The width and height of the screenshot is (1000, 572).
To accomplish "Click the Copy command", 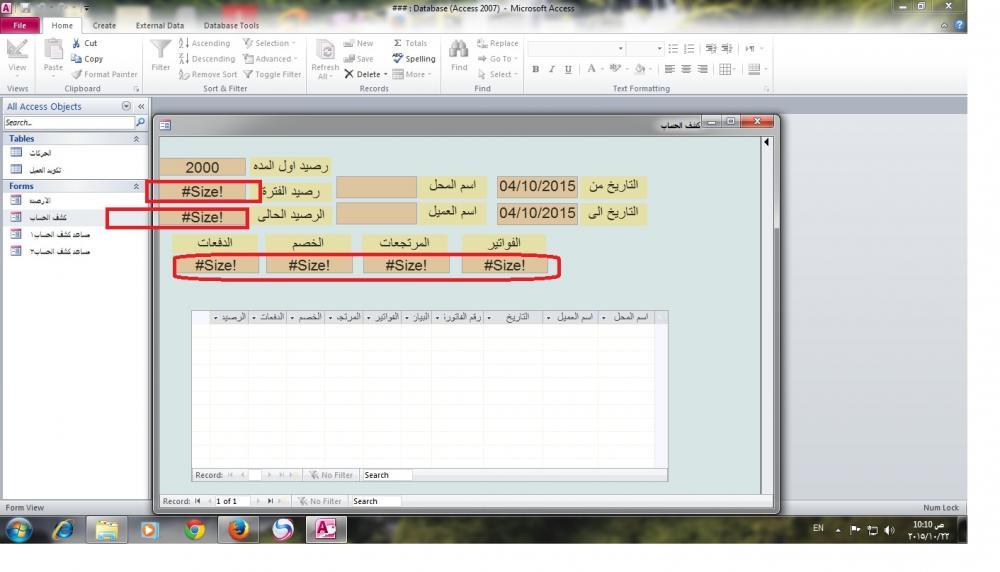I will 87,59.
